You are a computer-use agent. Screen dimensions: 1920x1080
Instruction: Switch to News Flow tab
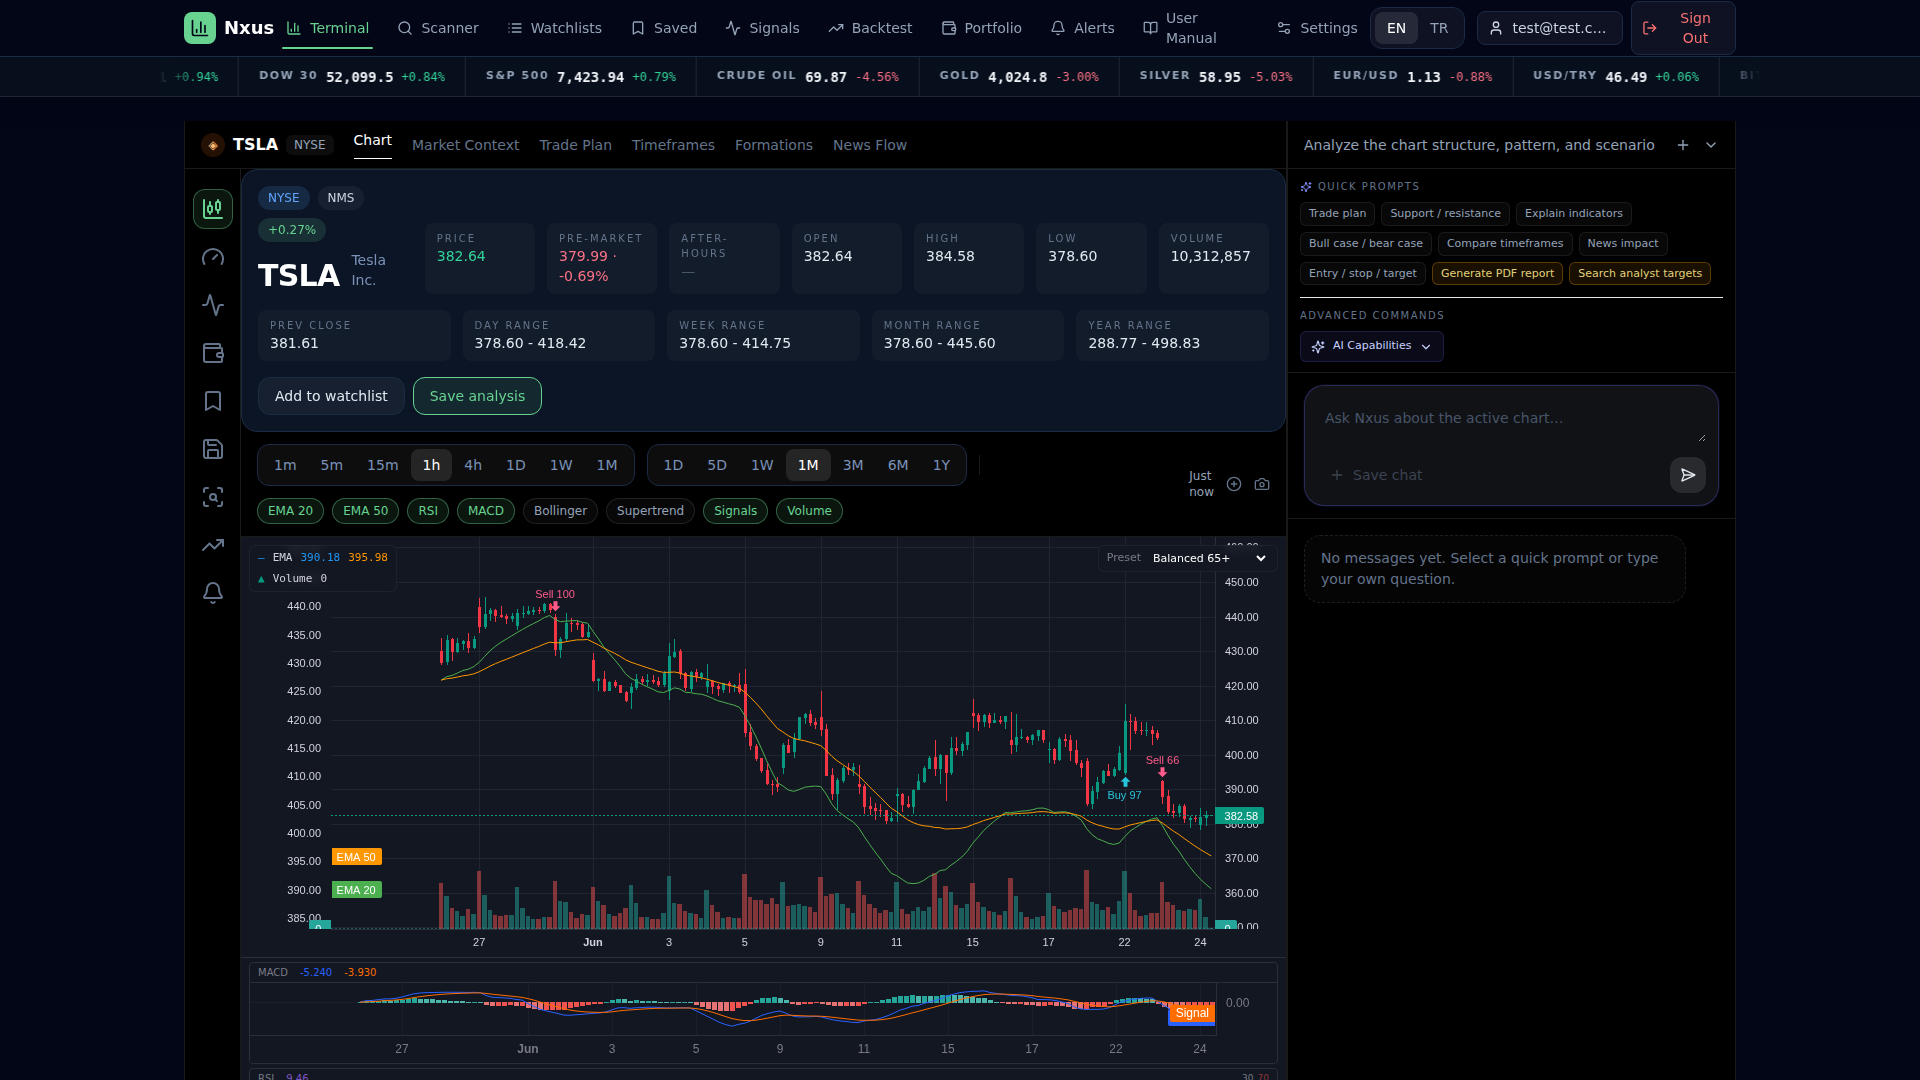[869, 145]
